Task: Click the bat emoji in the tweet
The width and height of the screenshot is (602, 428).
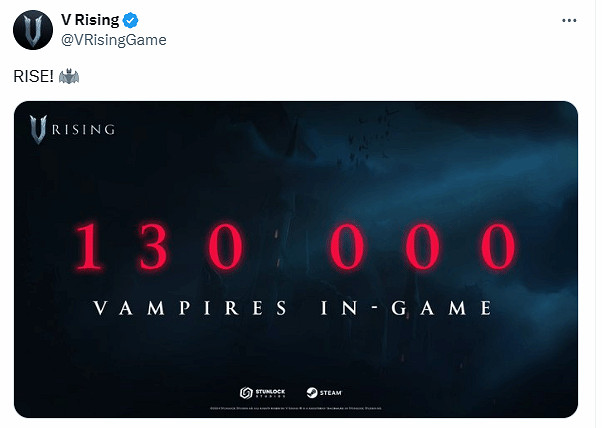Action: [x=69, y=76]
